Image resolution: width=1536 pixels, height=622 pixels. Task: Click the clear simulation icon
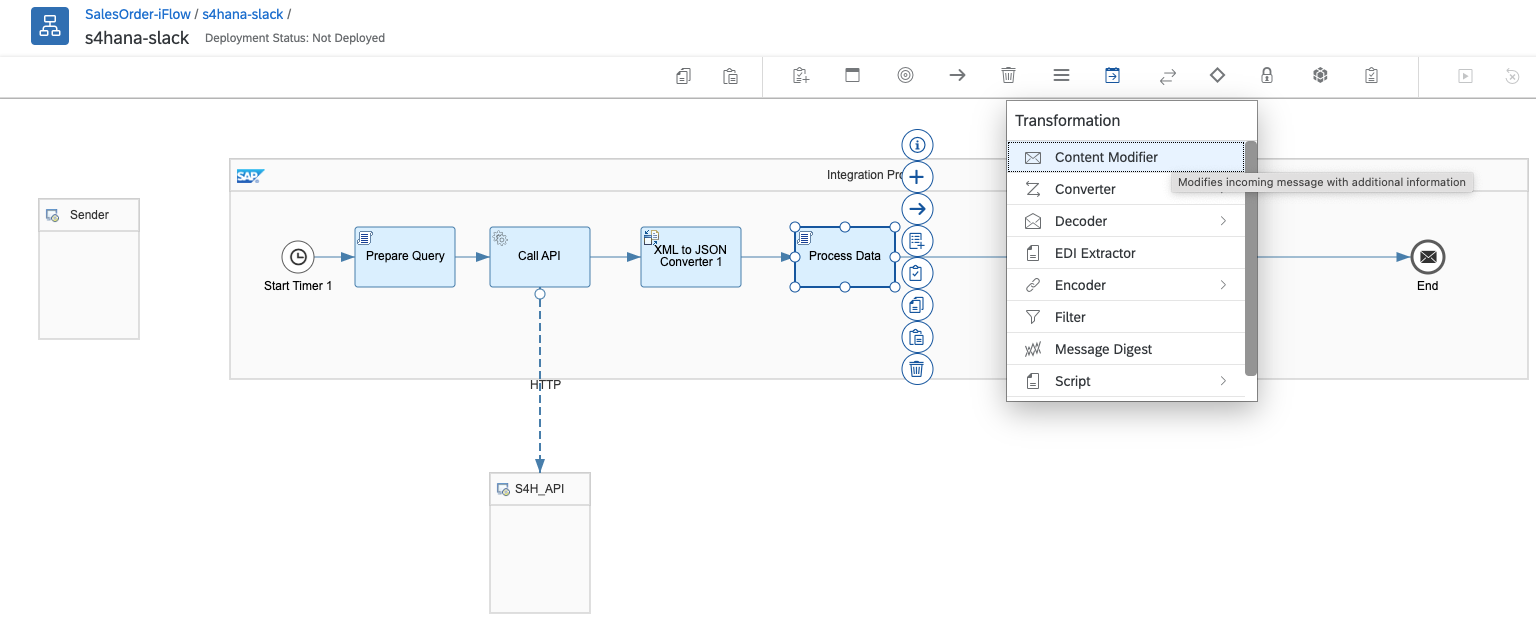1513,75
